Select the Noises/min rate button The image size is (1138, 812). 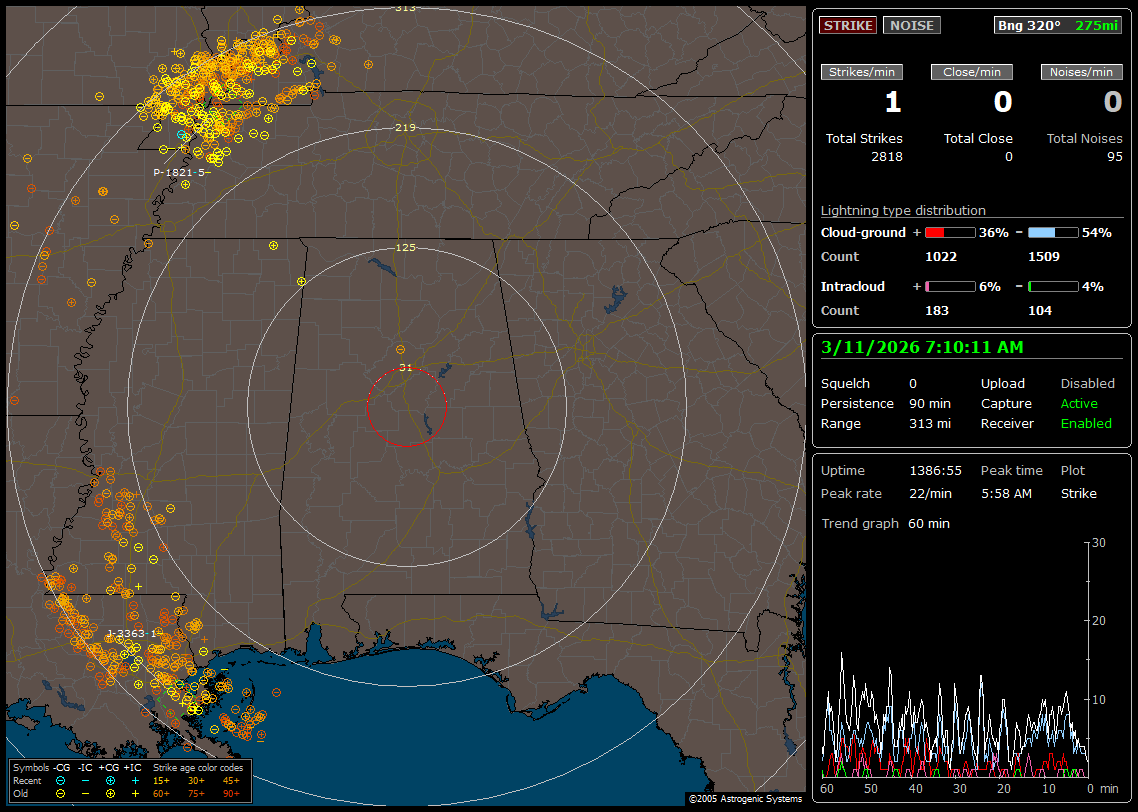point(1081,72)
